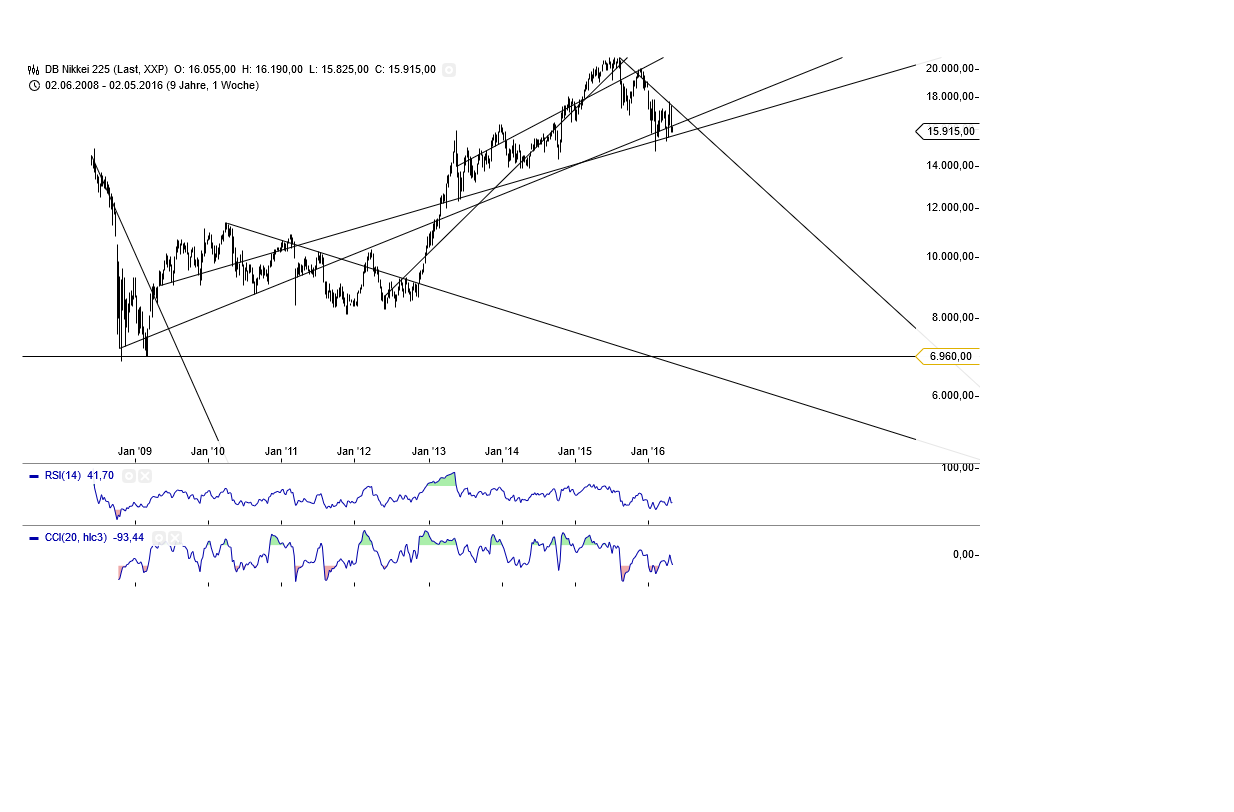Click the 14.000,00 price axis label

coord(950,165)
